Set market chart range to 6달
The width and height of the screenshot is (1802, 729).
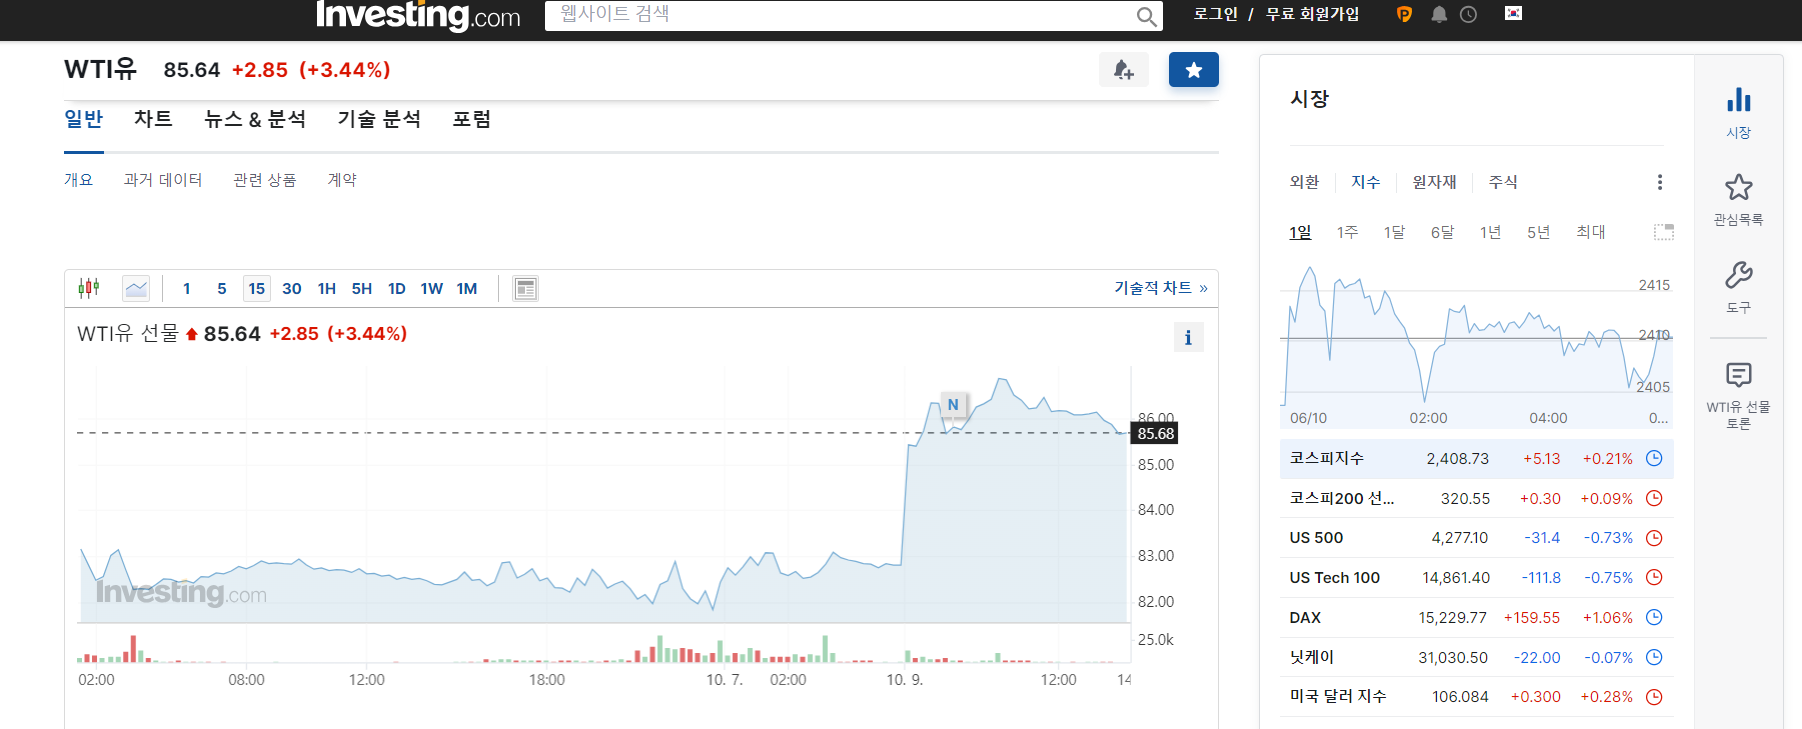1442,232
